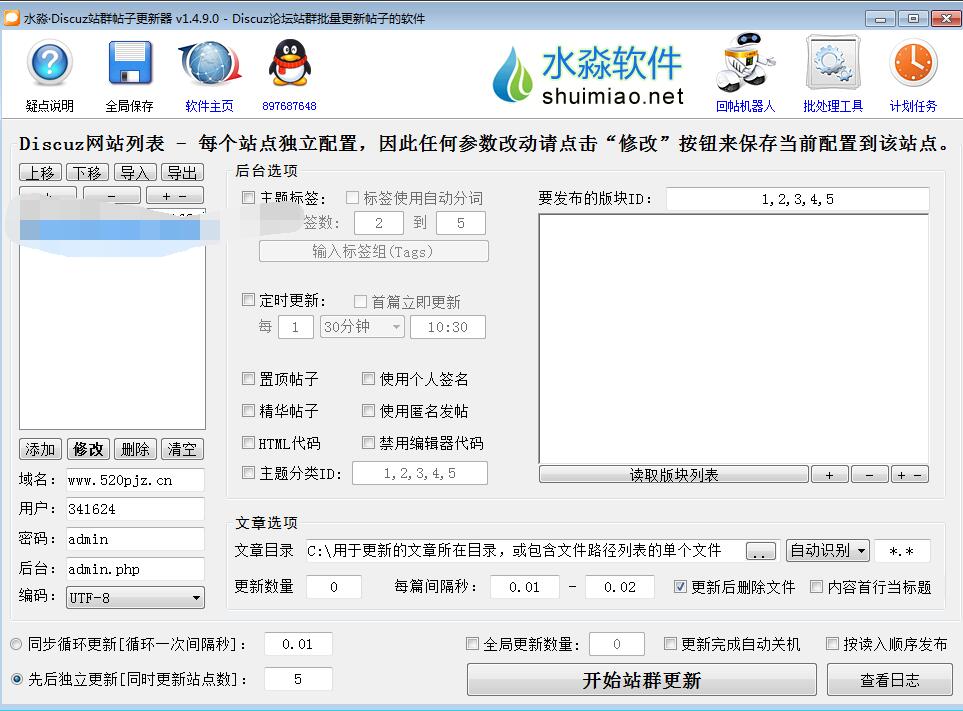Click the 10:30 time field
This screenshot has width=963, height=711.
click(x=448, y=327)
